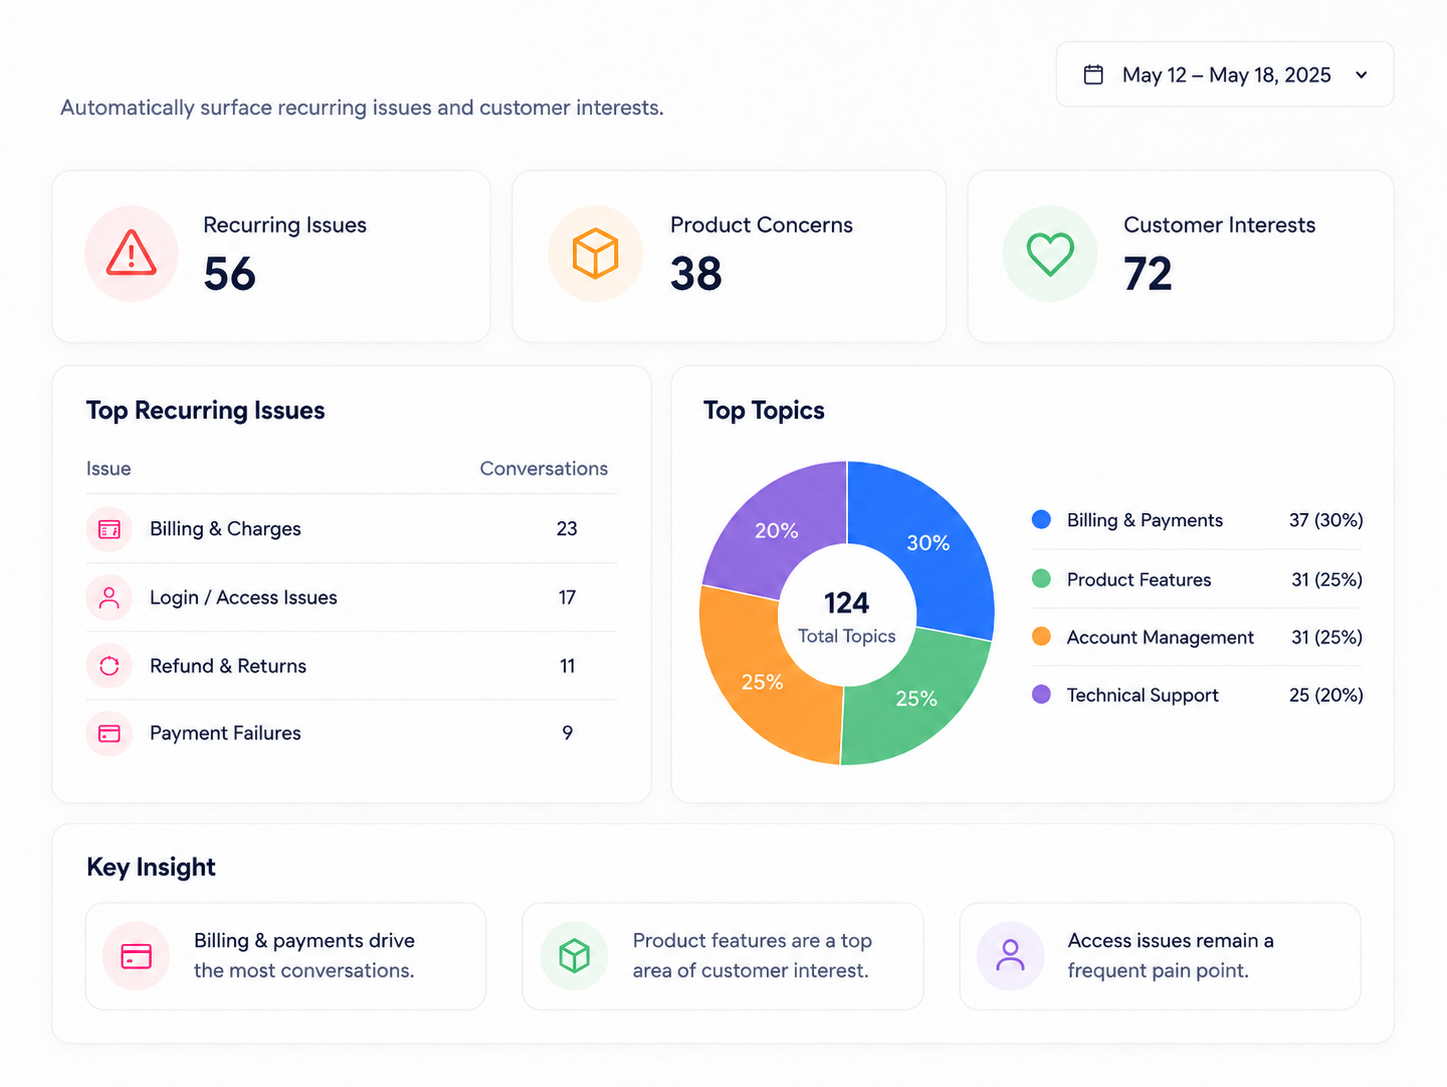Click the green Product Features legend dot
This screenshot has height=1087, width=1447.
pos(1041,579)
